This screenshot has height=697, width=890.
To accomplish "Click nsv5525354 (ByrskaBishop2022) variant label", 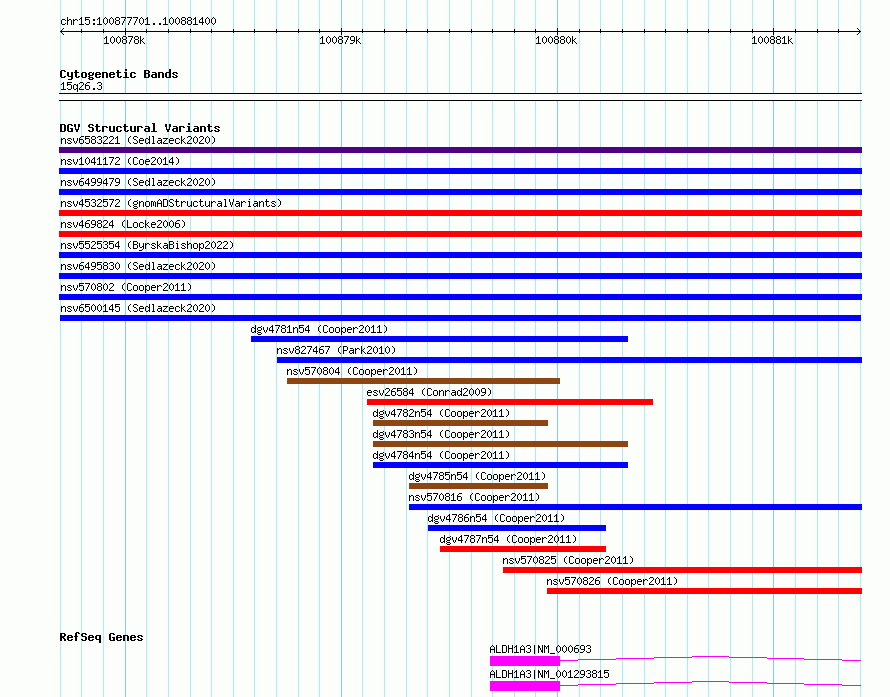I will pos(147,245).
